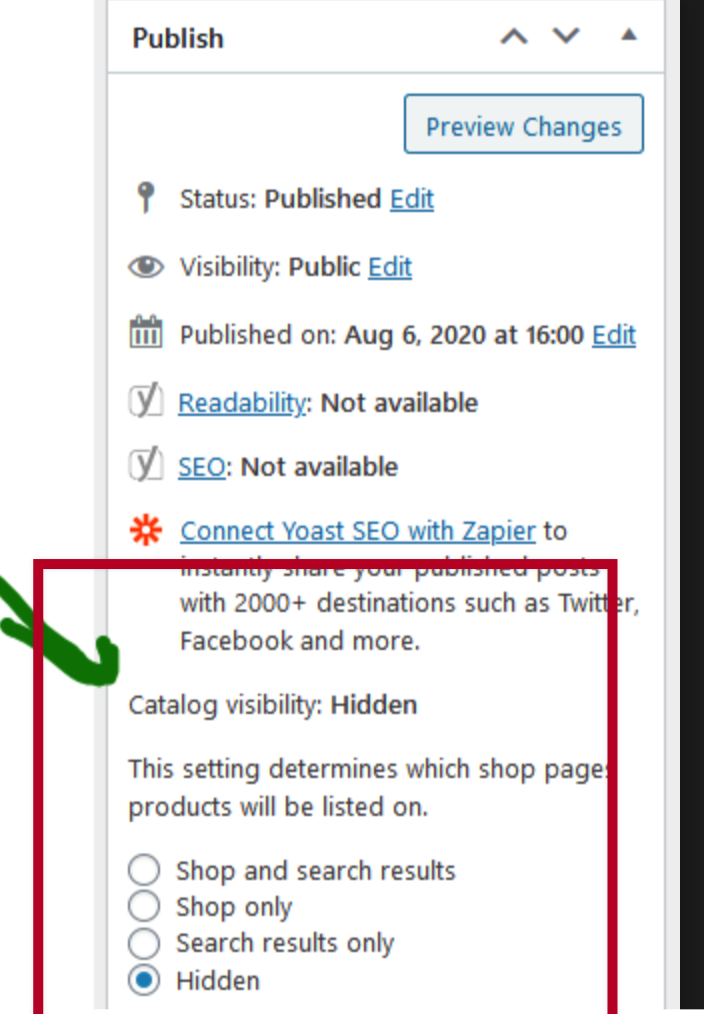Click the published date calendar icon
704x1014 pixels.
coord(146,332)
